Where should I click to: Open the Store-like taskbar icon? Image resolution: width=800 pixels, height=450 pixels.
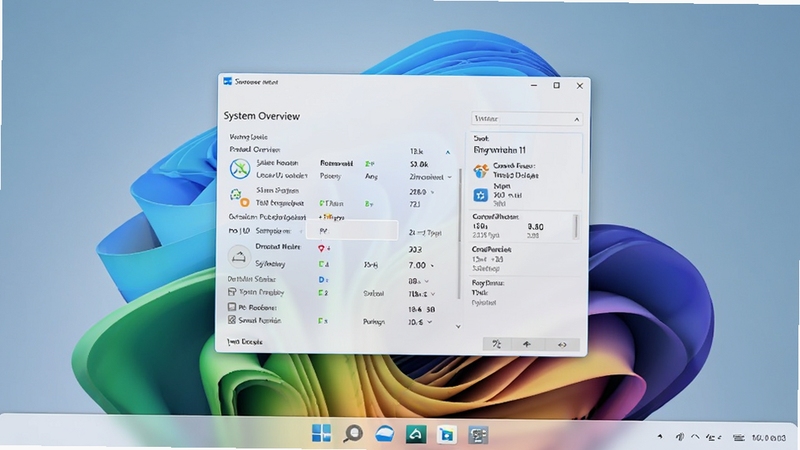click(x=447, y=435)
